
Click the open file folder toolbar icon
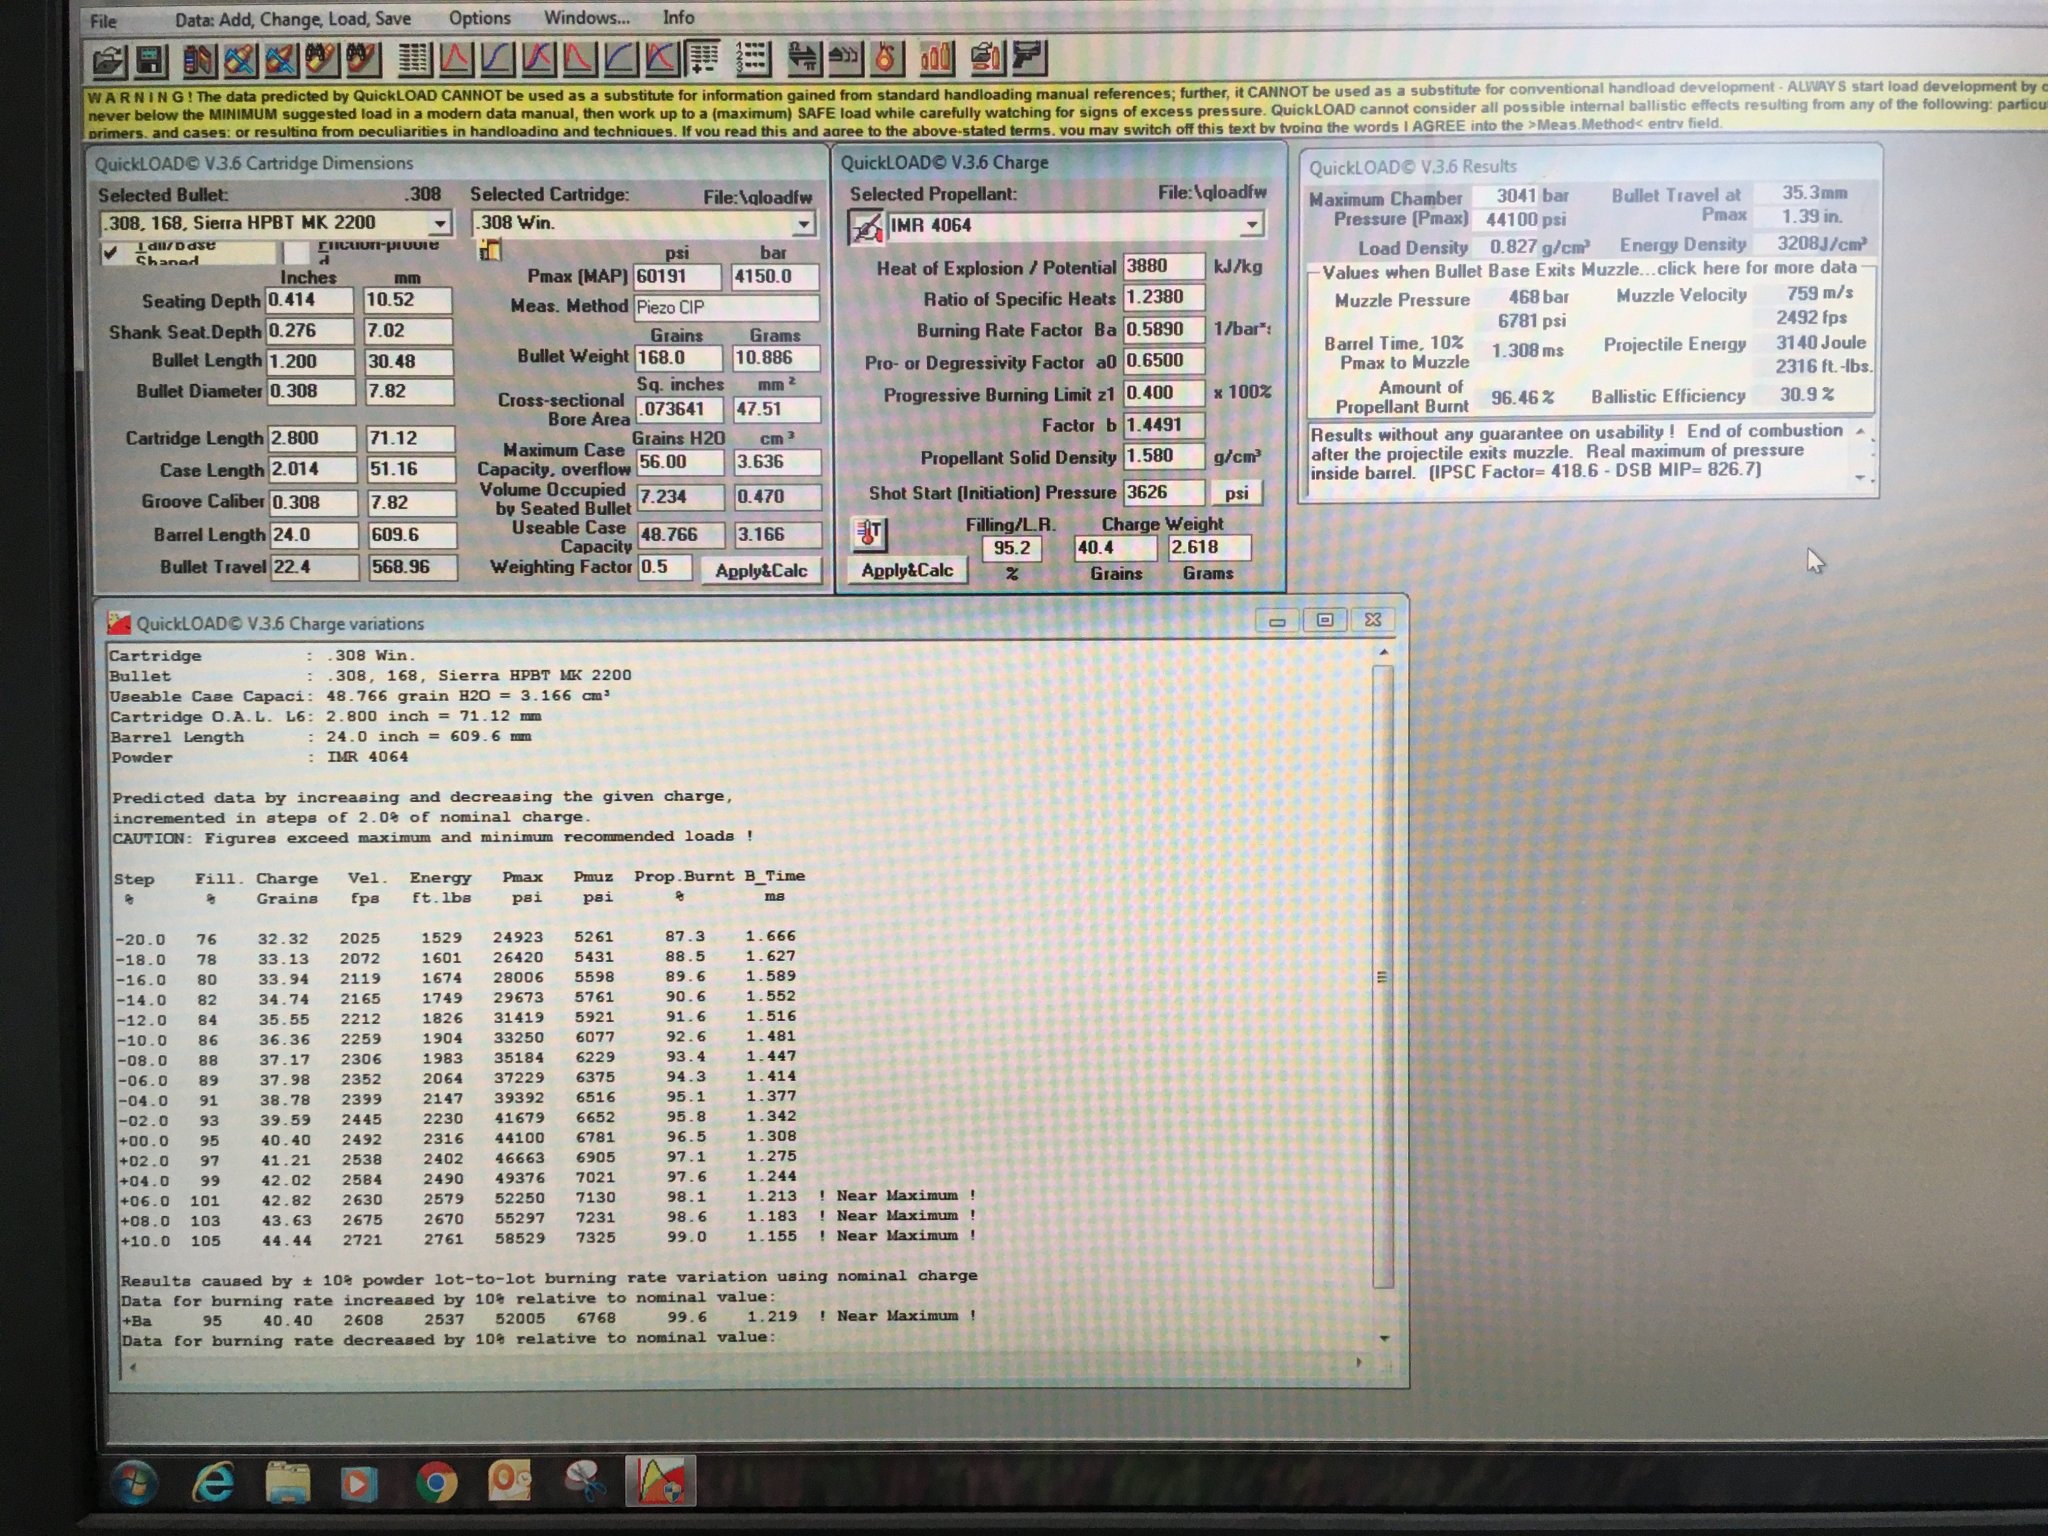click(x=108, y=61)
